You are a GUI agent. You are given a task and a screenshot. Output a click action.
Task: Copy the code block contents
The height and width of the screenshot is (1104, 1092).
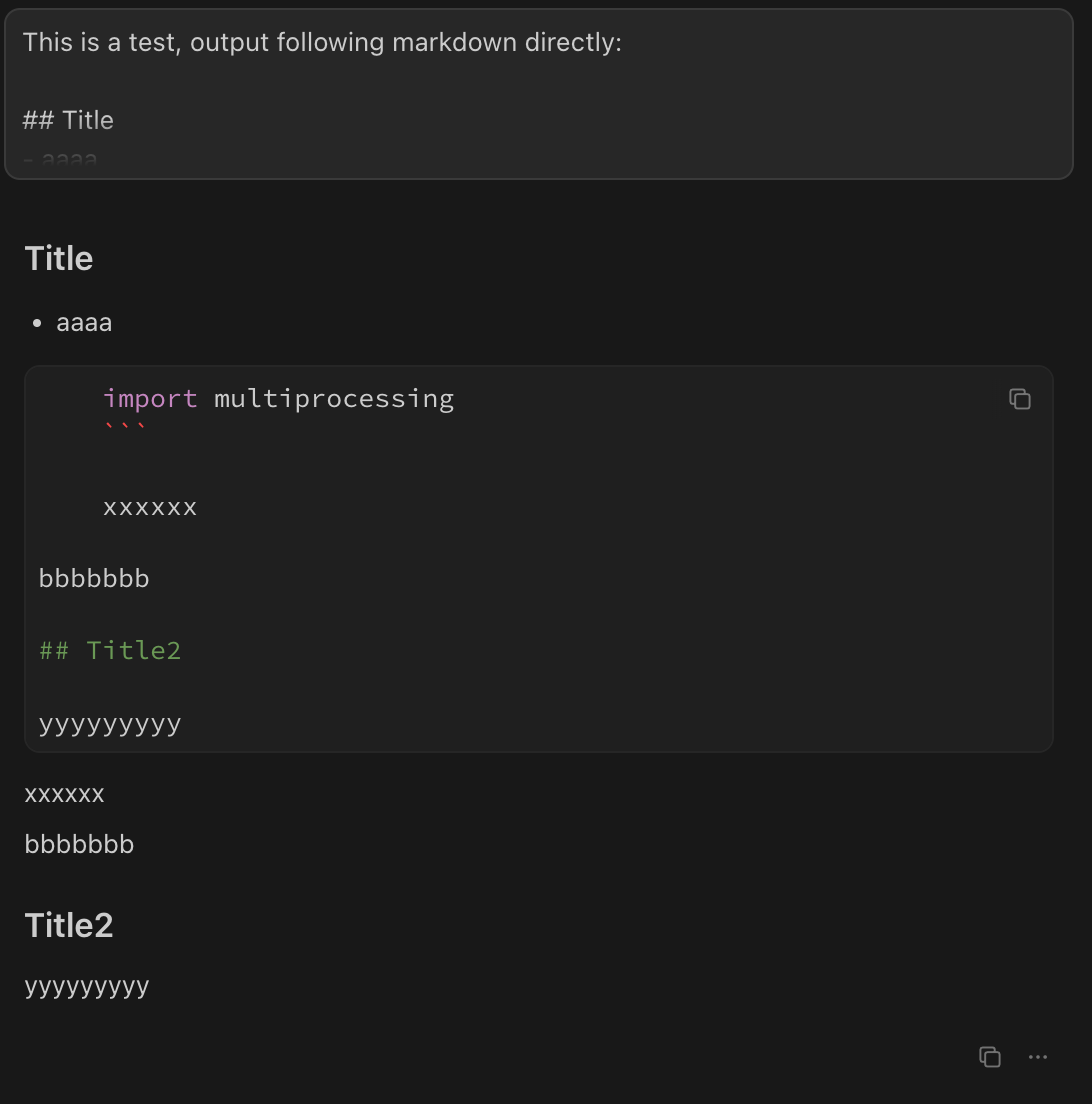click(1019, 399)
